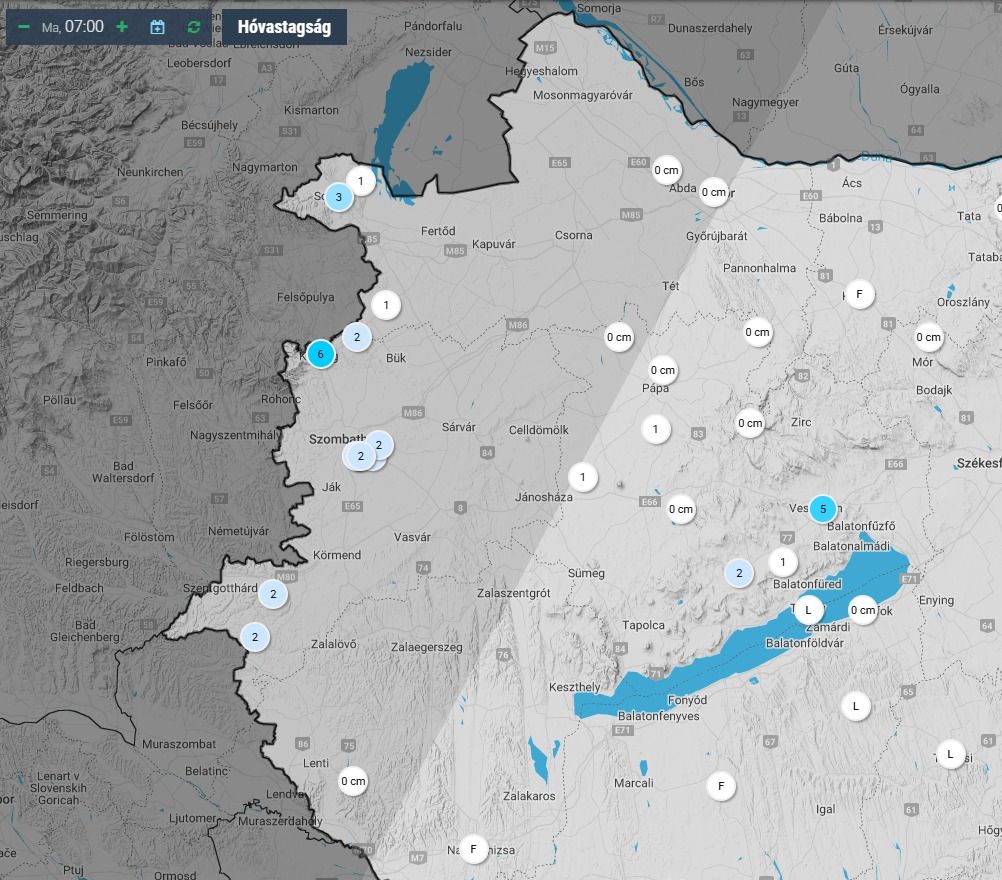Viewport: 1002px width, 880px height.
Task: Select the blue 6 snow marker near Kőszeg
Action: (x=320, y=353)
